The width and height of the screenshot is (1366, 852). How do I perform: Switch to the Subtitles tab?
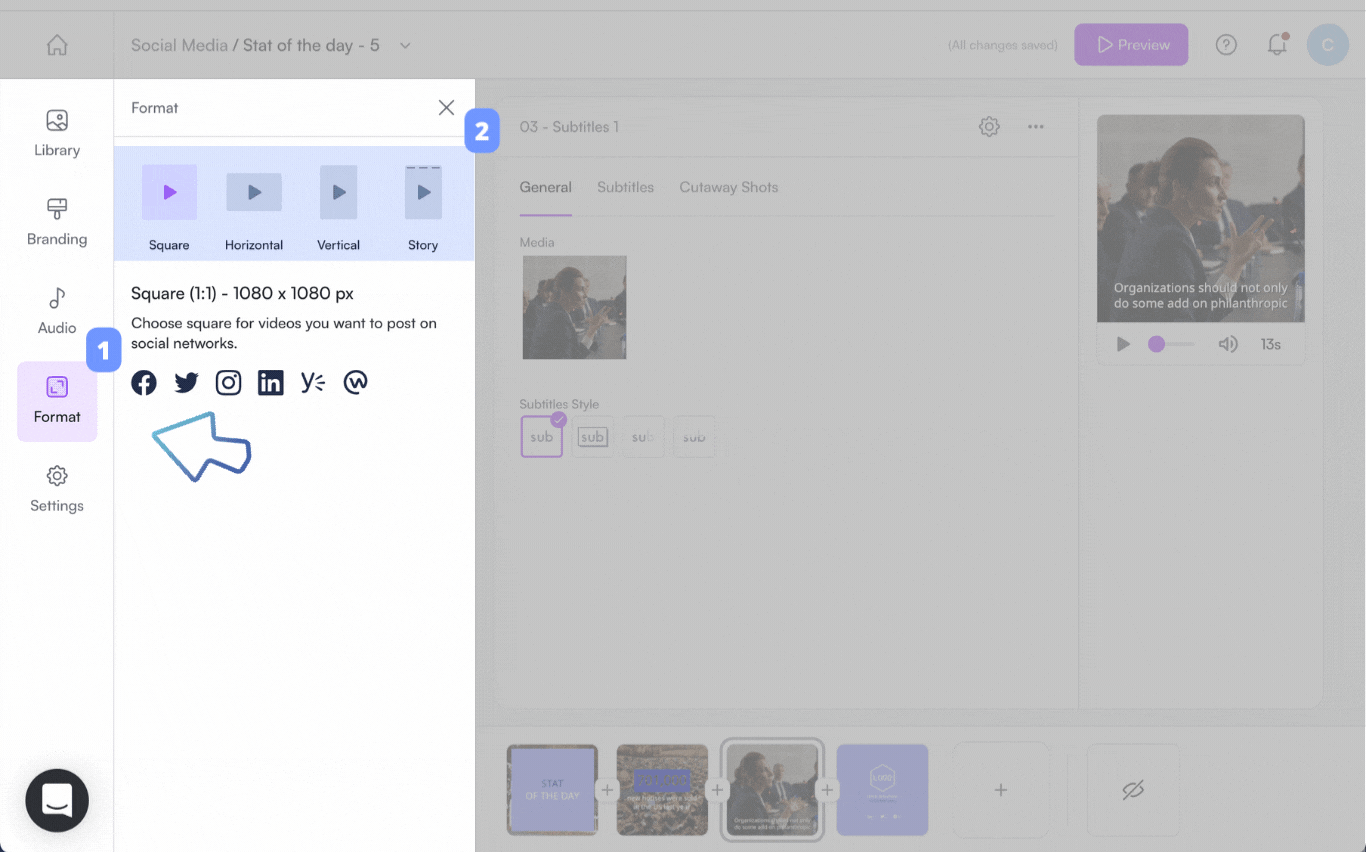(625, 187)
